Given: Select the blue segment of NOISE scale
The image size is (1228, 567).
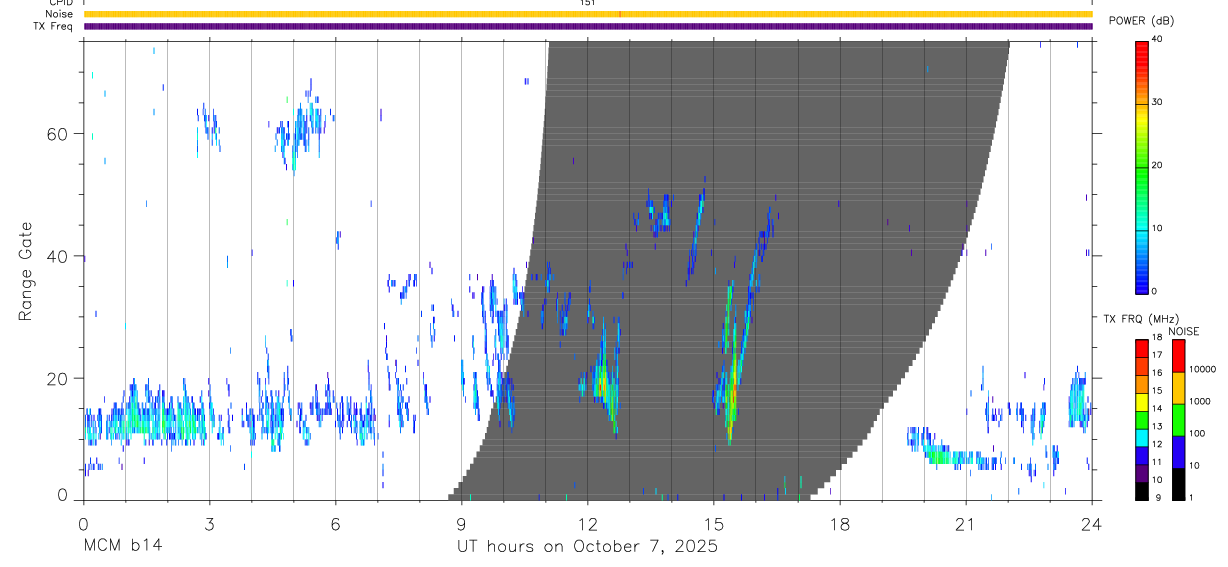Looking at the screenshot, I should point(1178,452).
